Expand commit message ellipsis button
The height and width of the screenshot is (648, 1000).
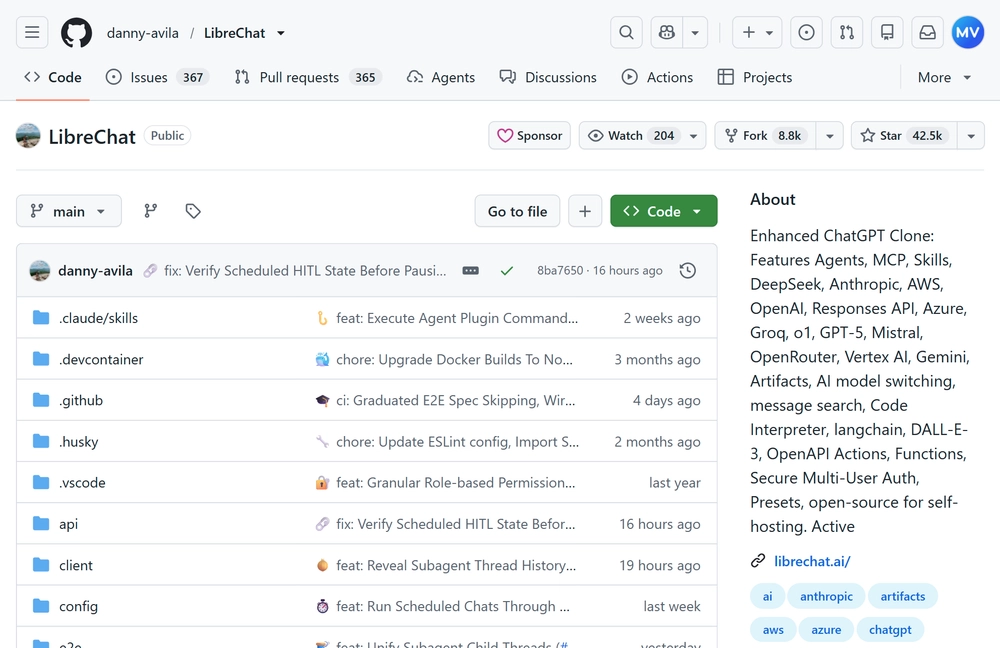(471, 270)
